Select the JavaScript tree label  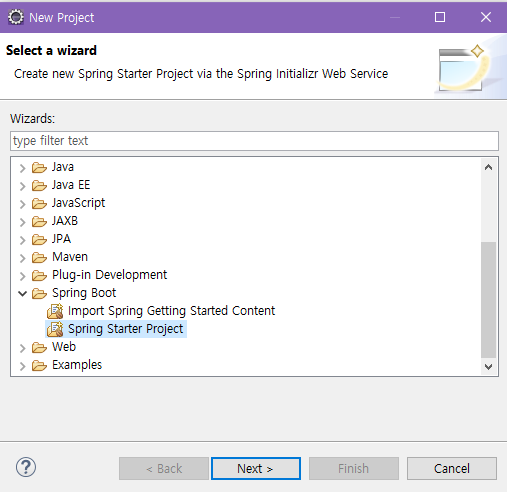[x=78, y=203]
